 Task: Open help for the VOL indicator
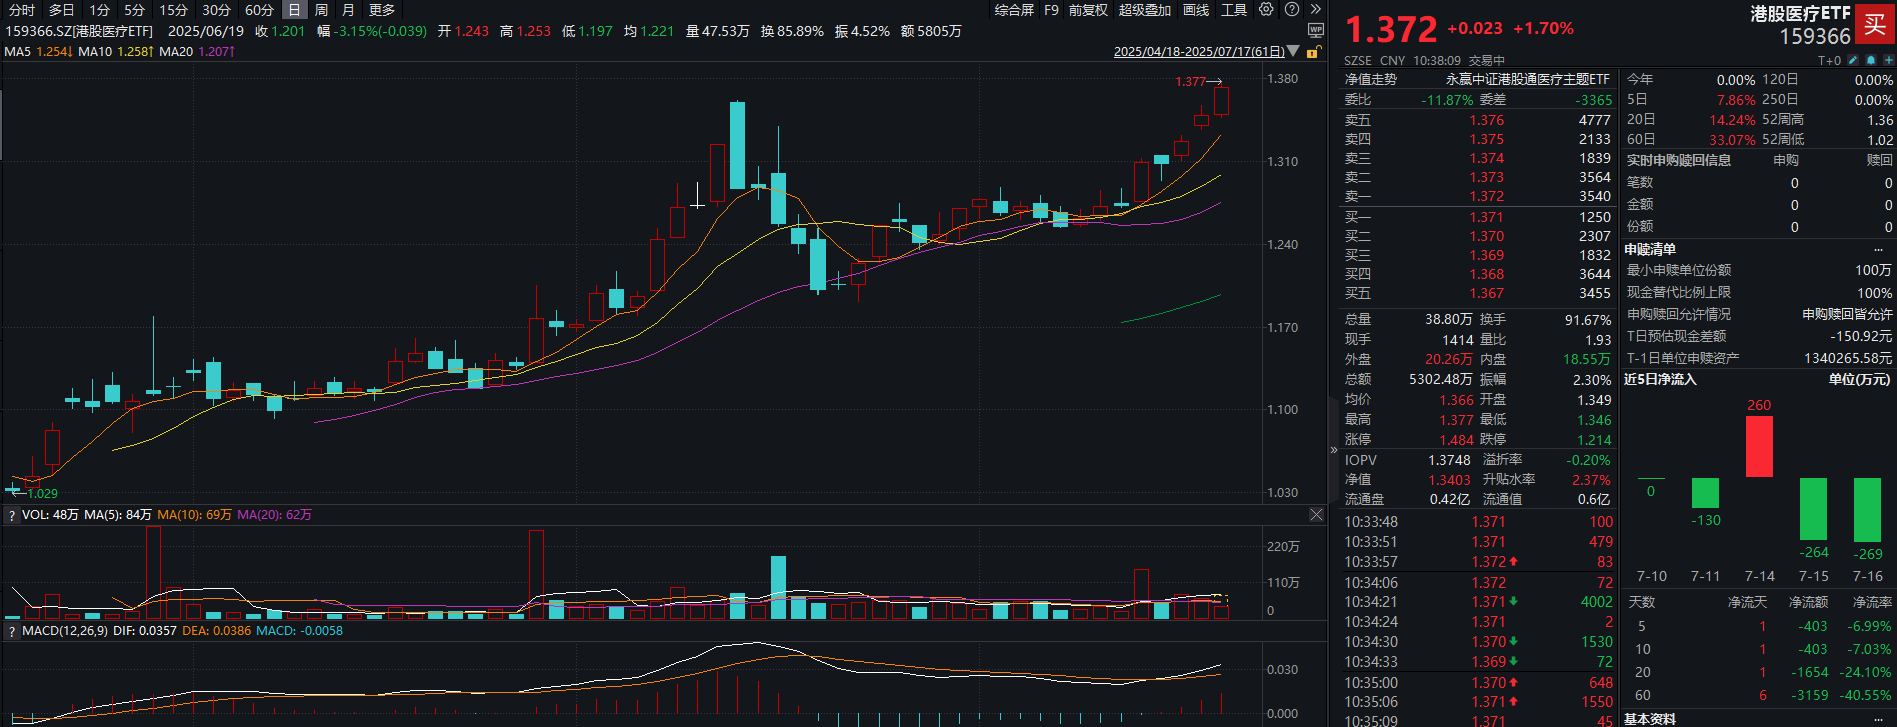tap(12, 515)
